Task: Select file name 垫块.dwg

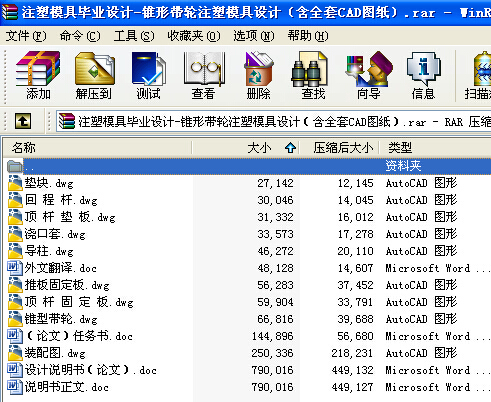Action: tap(49, 183)
